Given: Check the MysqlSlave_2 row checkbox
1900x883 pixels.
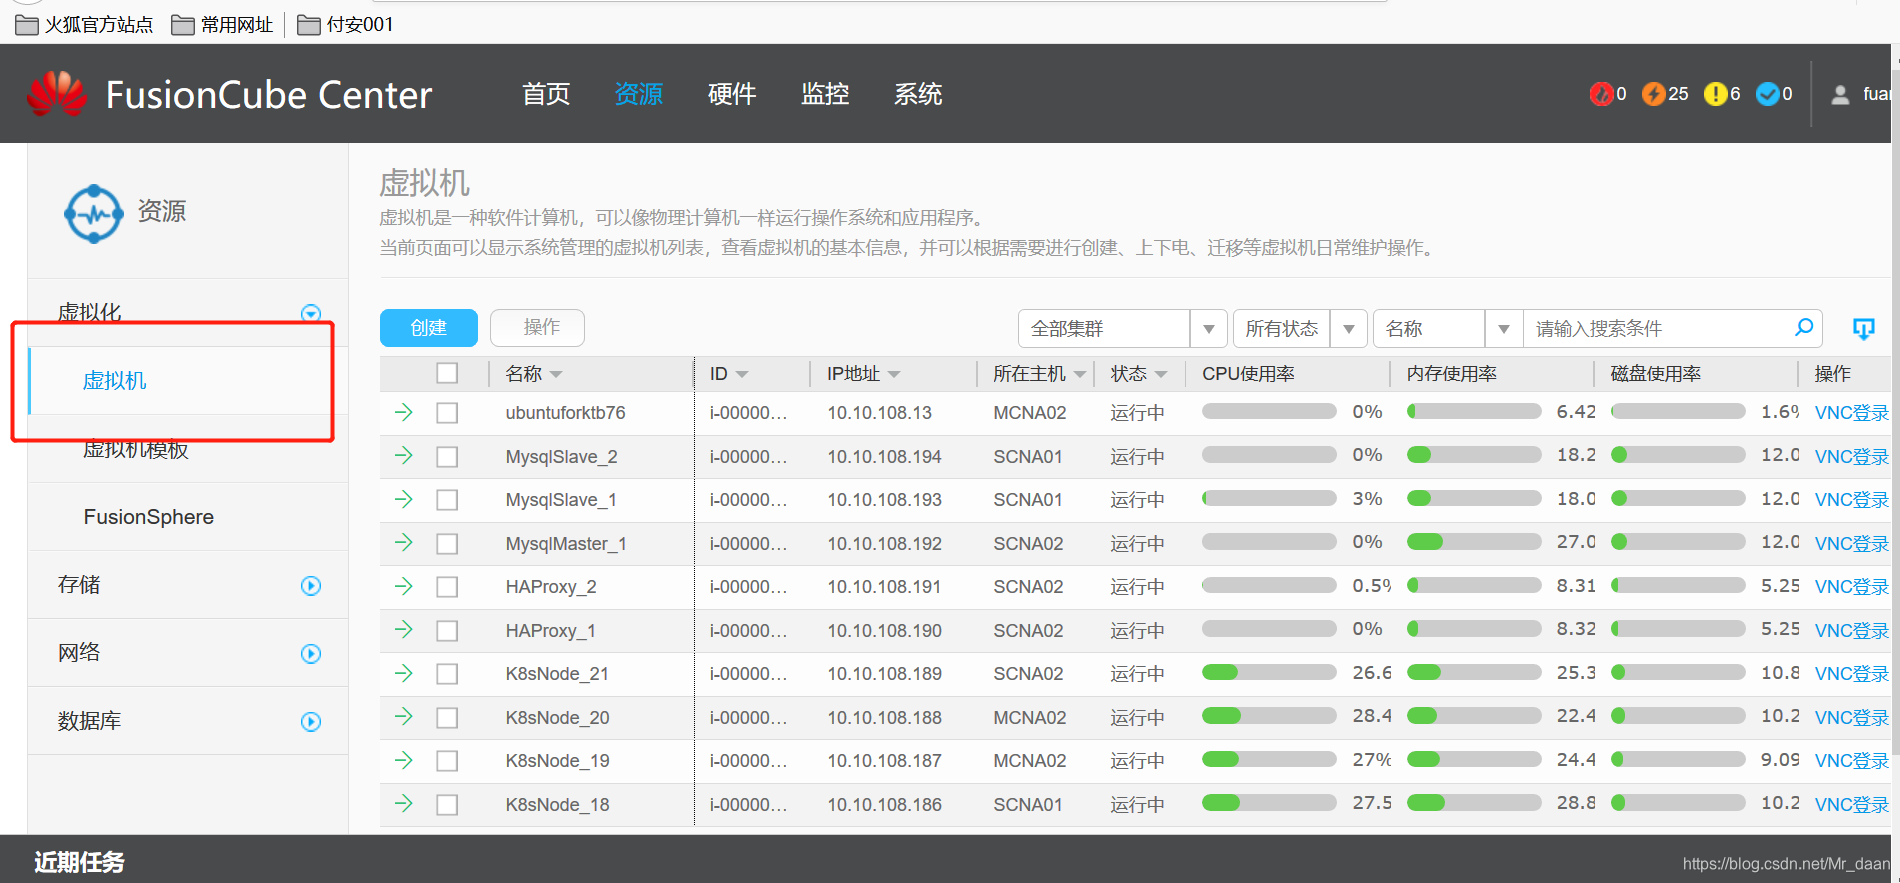Looking at the screenshot, I should (447, 457).
